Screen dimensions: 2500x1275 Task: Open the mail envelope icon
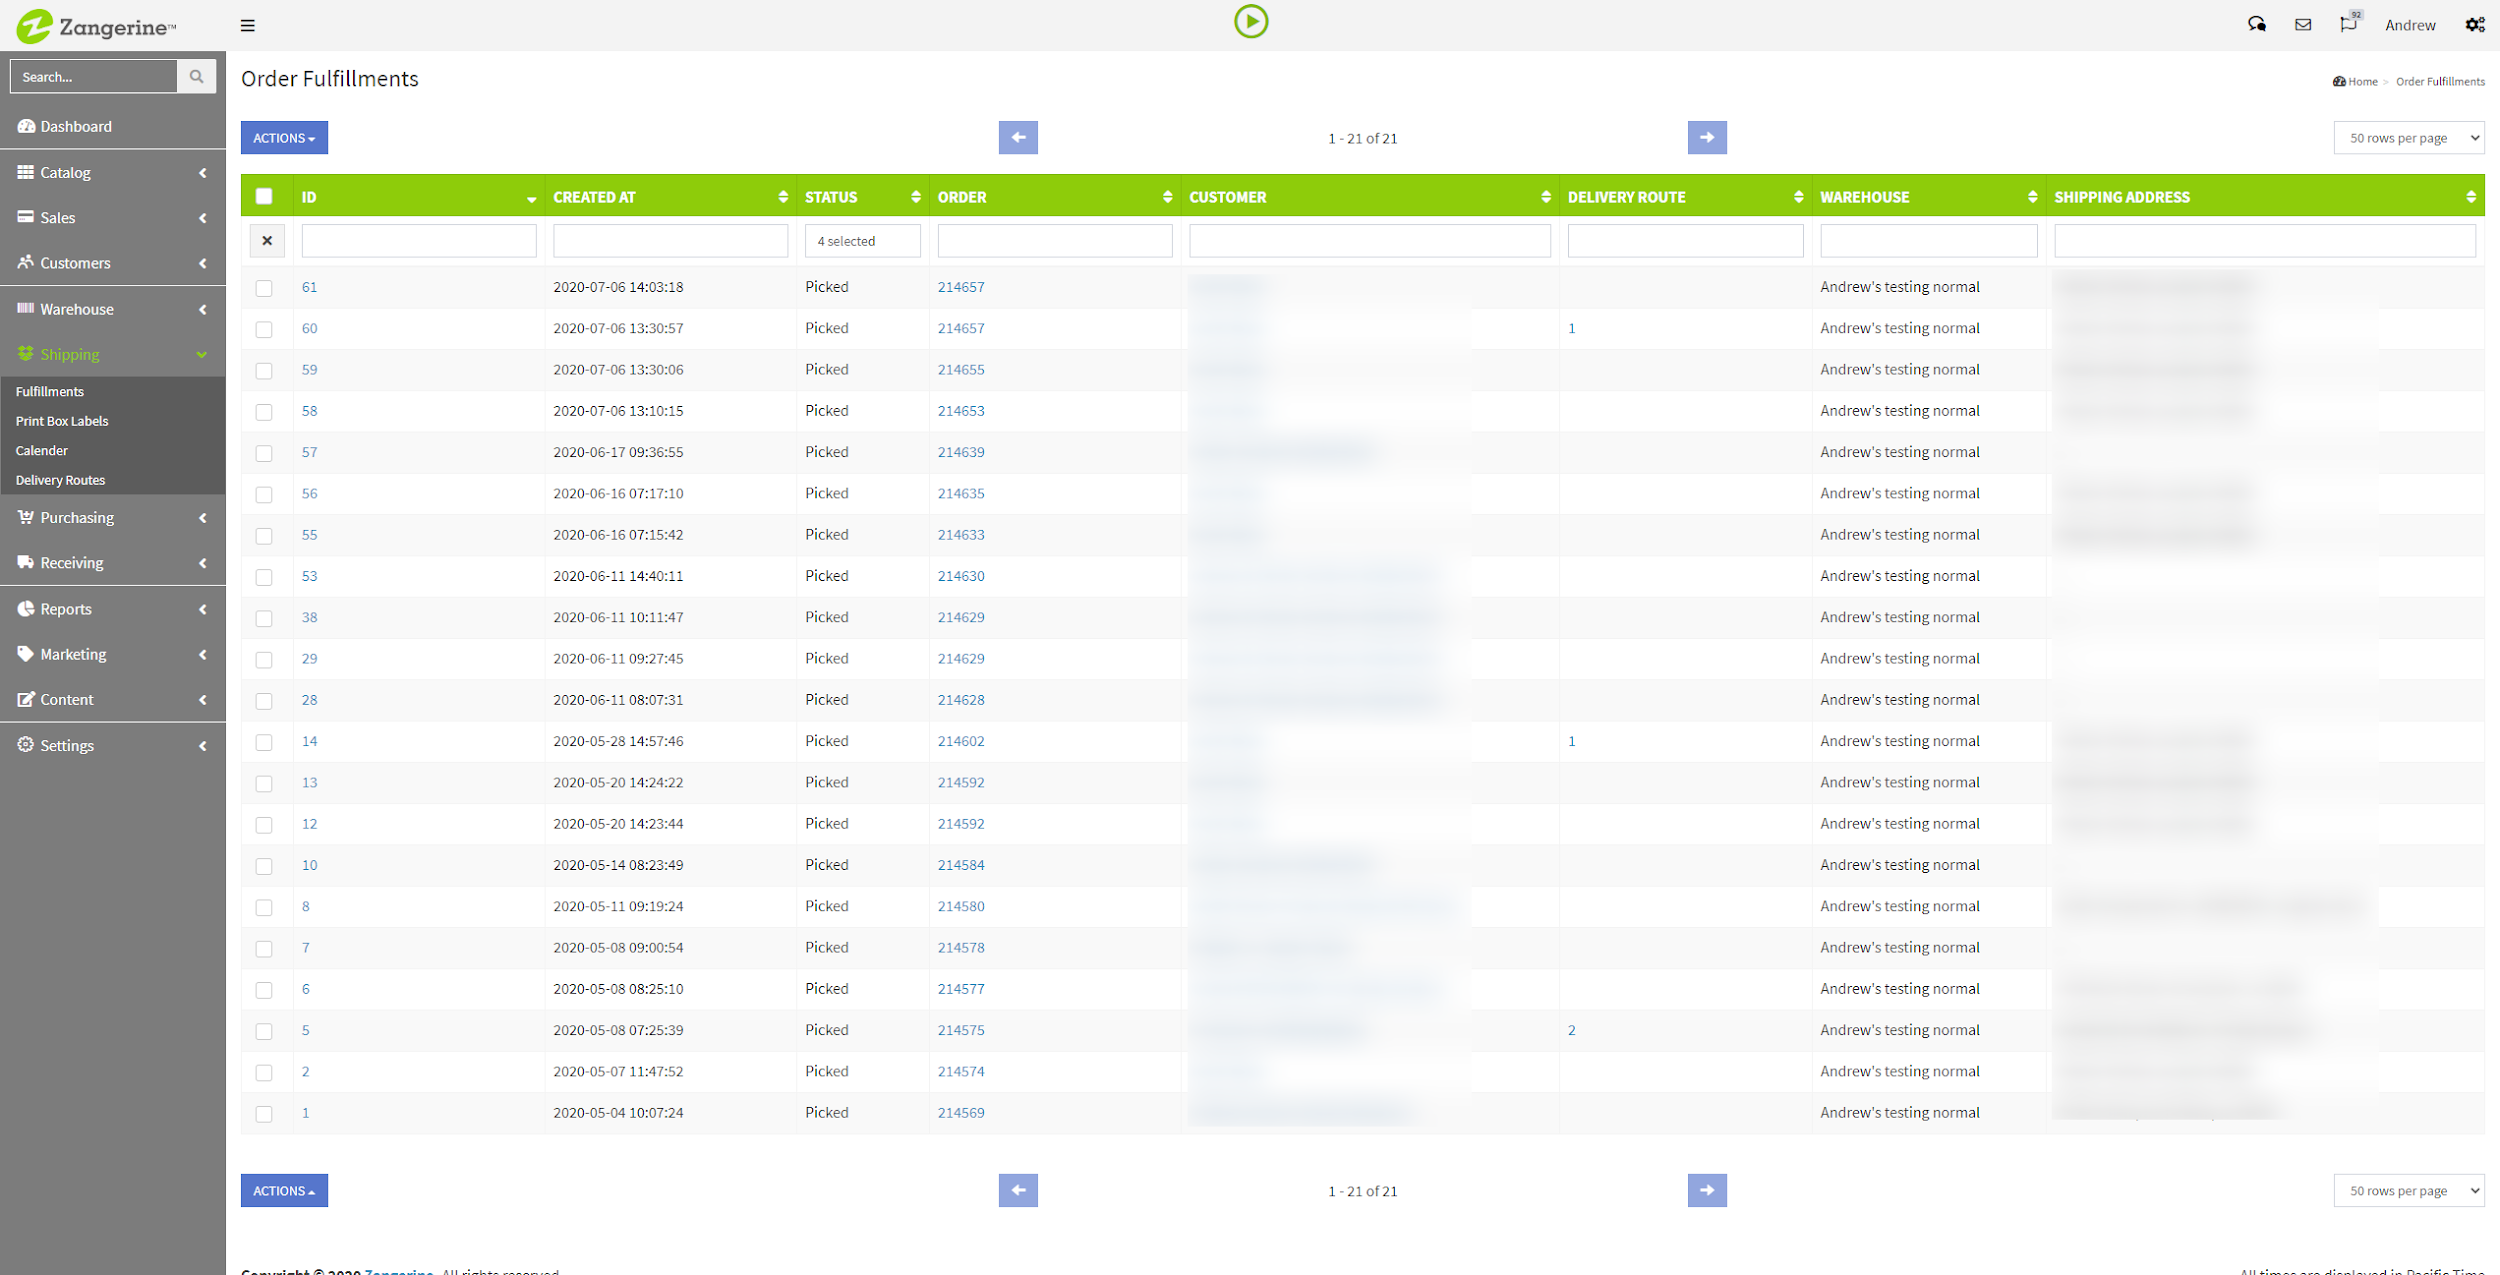click(x=2303, y=25)
